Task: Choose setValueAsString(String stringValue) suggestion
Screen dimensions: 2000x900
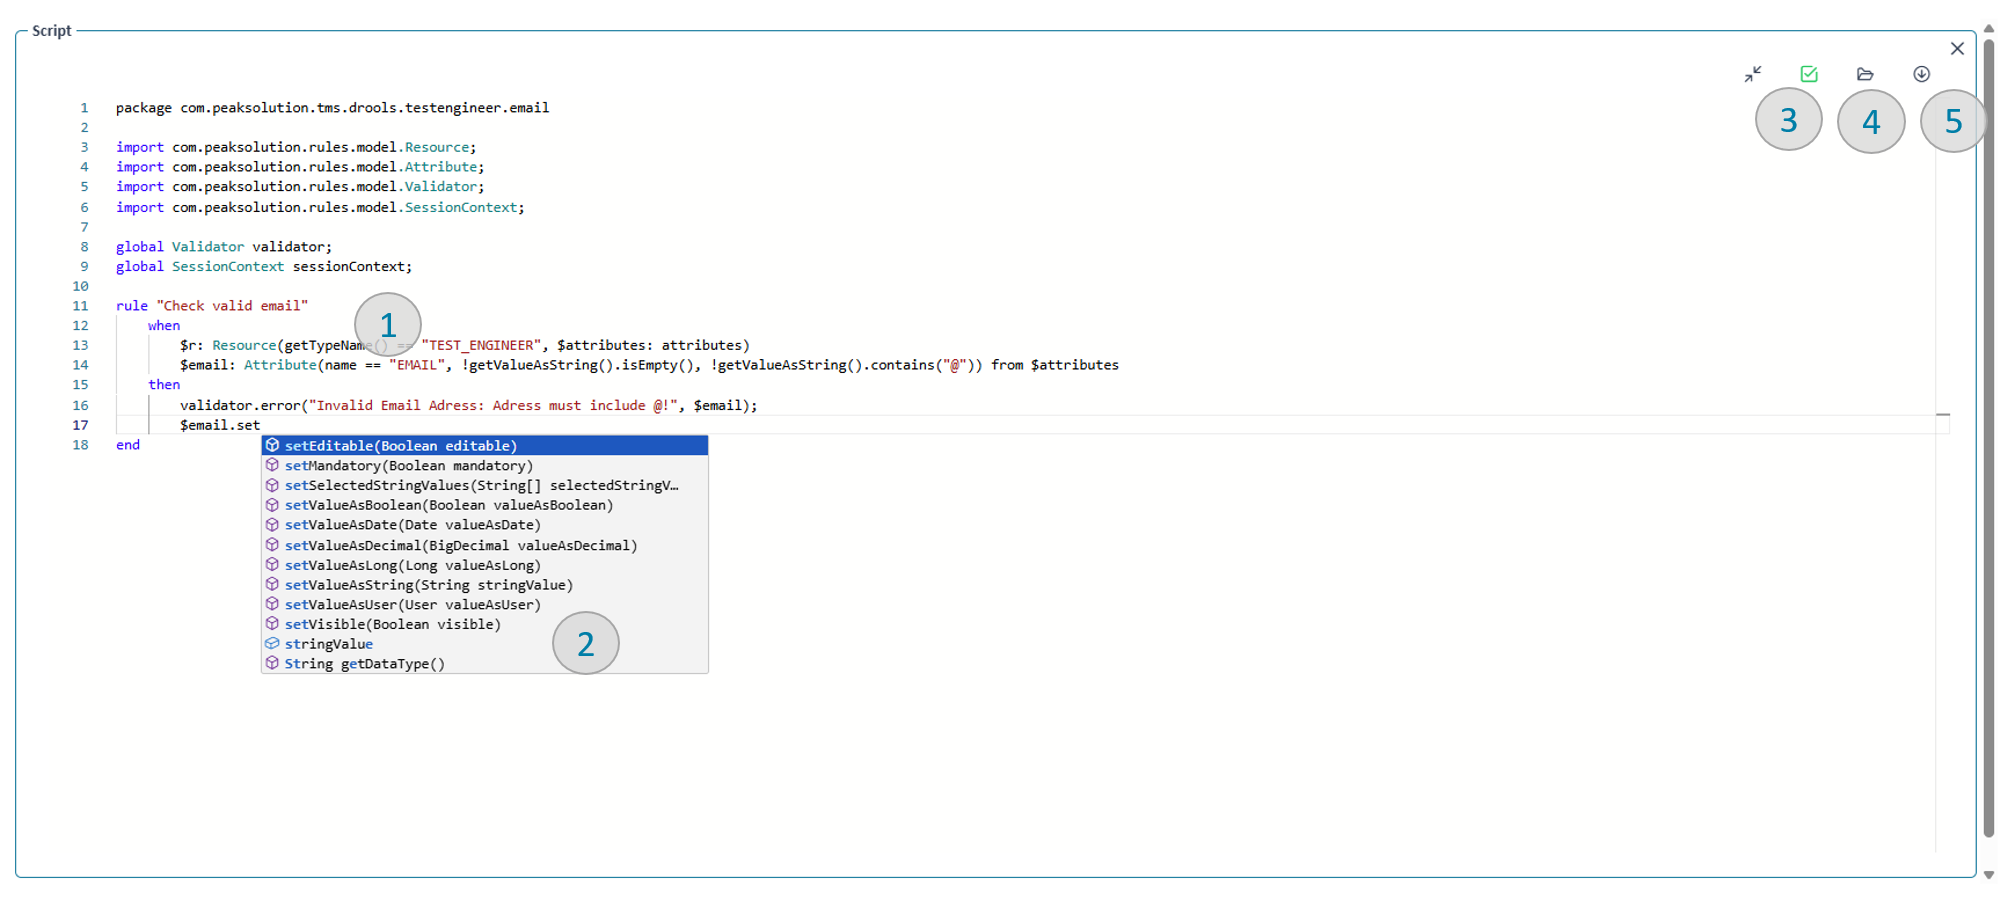Action: pyautogui.click(x=485, y=585)
